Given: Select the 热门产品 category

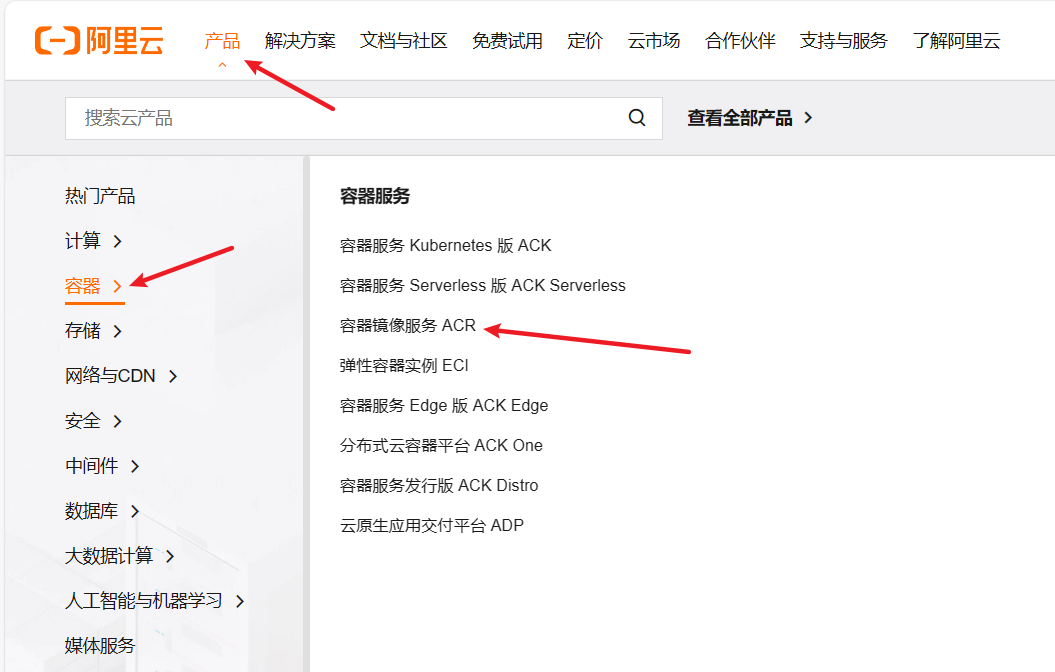Looking at the screenshot, I should (x=100, y=196).
